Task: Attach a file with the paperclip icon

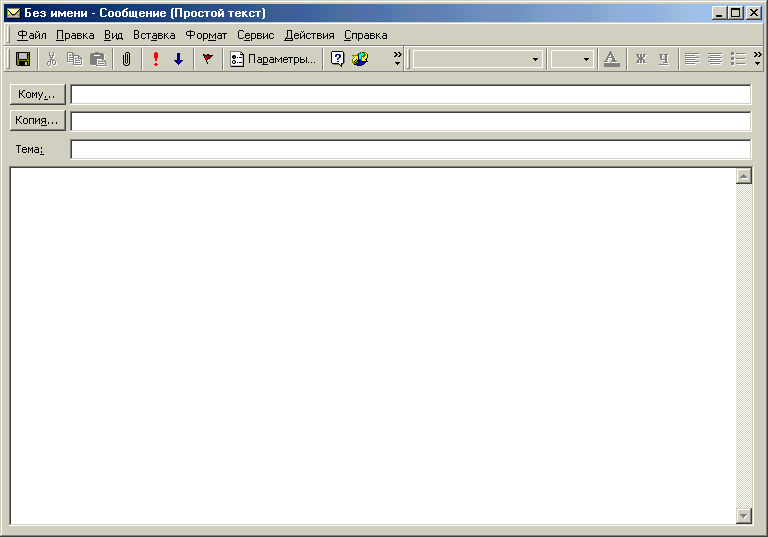Action: [x=126, y=59]
